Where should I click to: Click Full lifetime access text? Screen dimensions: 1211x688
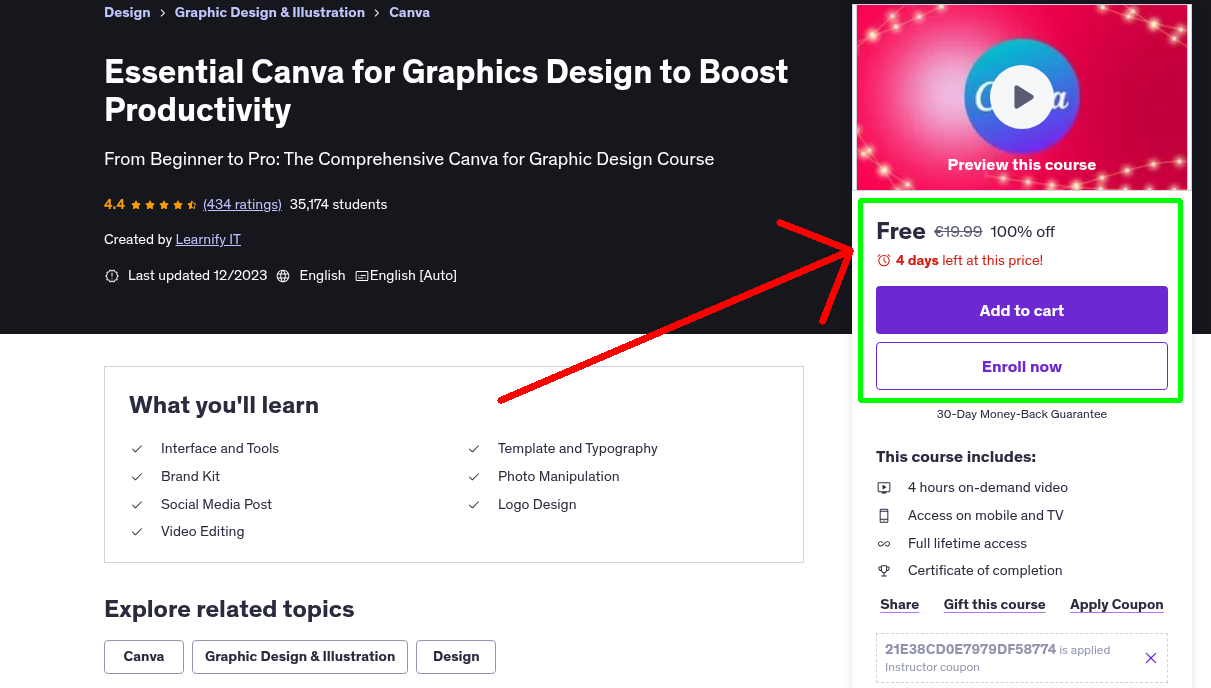[x=968, y=544]
